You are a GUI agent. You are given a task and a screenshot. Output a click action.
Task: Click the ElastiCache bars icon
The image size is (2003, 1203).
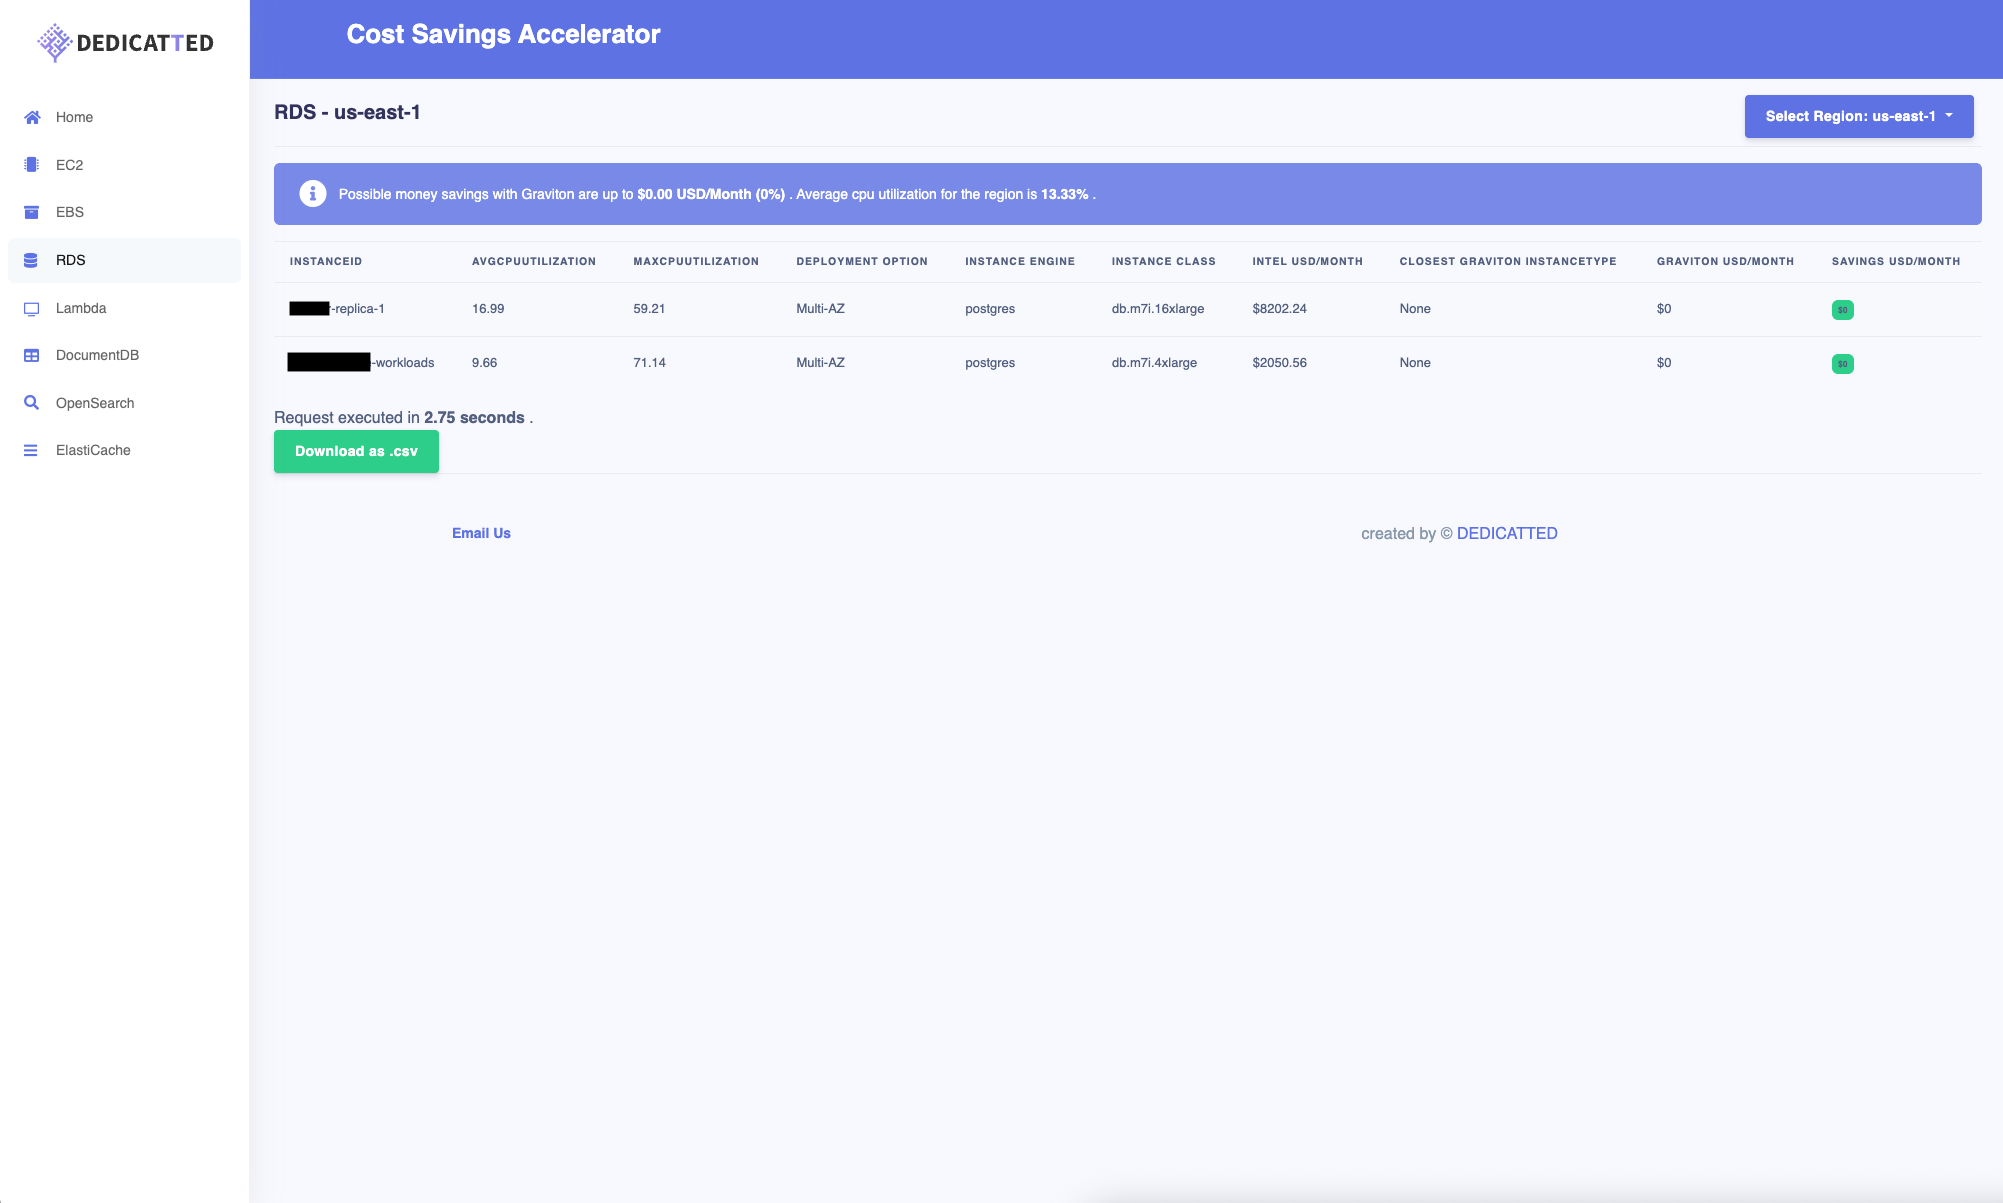pyautogui.click(x=31, y=450)
